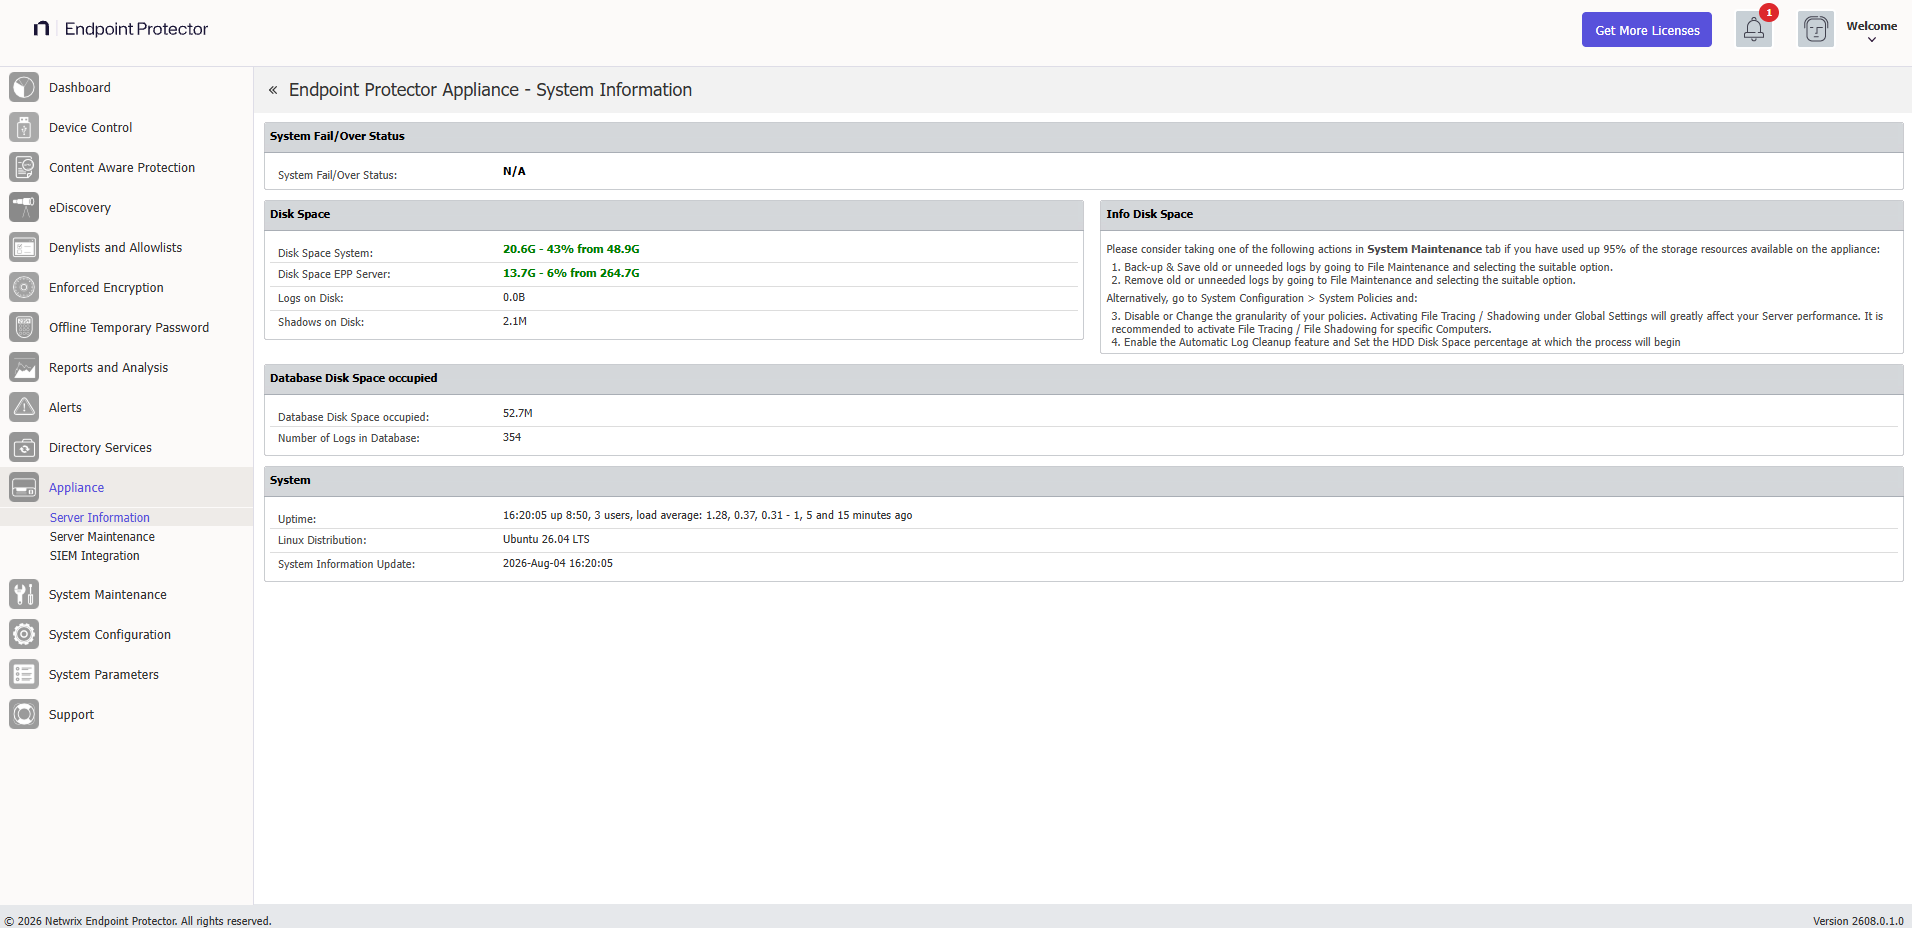The image size is (1912, 928).
Task: Open Offline Temporary Password section
Action: pyautogui.click(x=129, y=327)
